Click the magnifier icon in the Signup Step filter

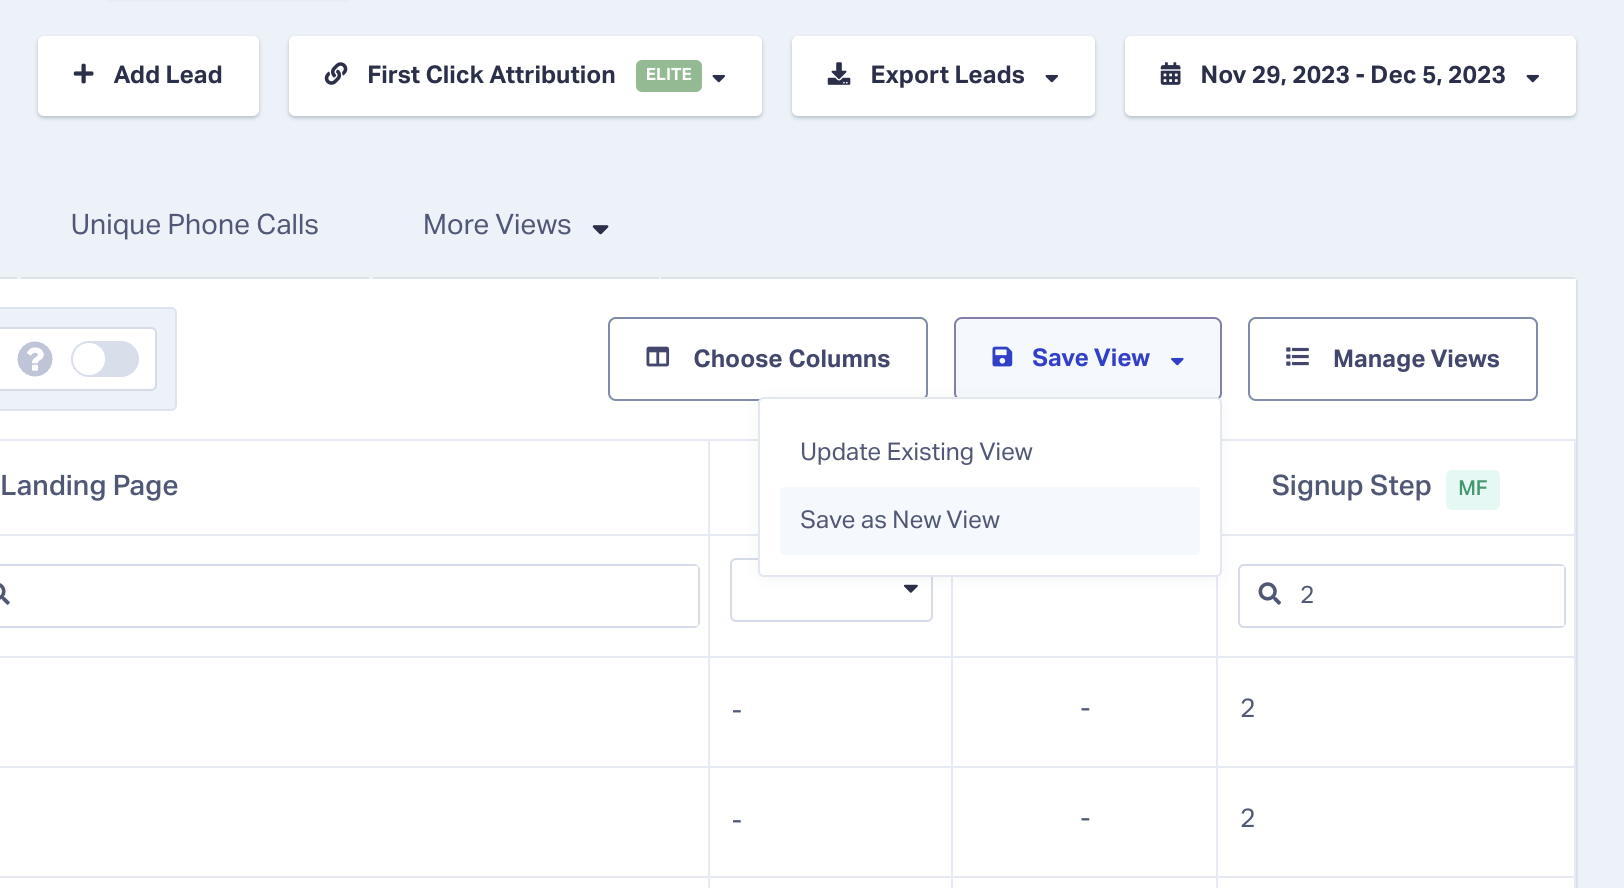coord(1269,594)
